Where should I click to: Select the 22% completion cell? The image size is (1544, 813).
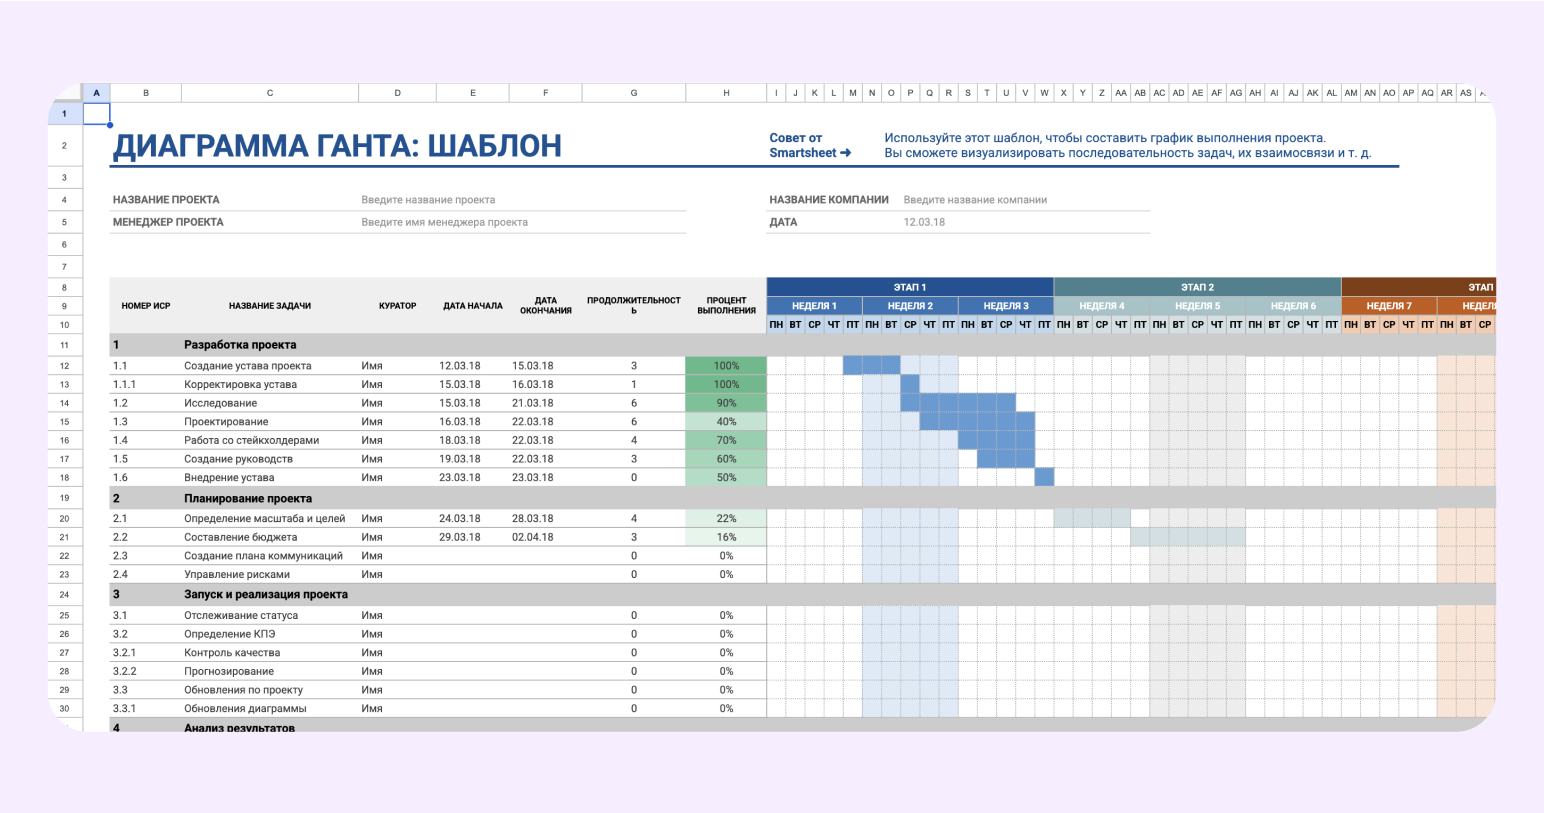[726, 519]
